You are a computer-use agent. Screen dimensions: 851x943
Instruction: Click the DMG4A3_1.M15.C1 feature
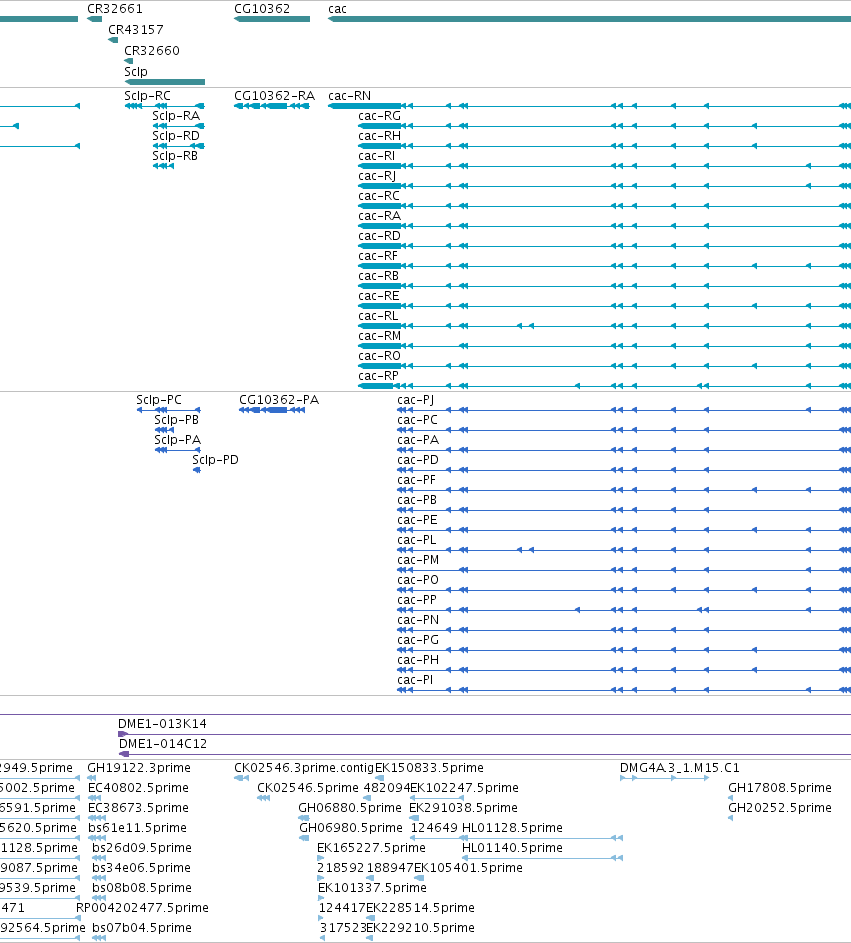pyautogui.click(x=665, y=778)
